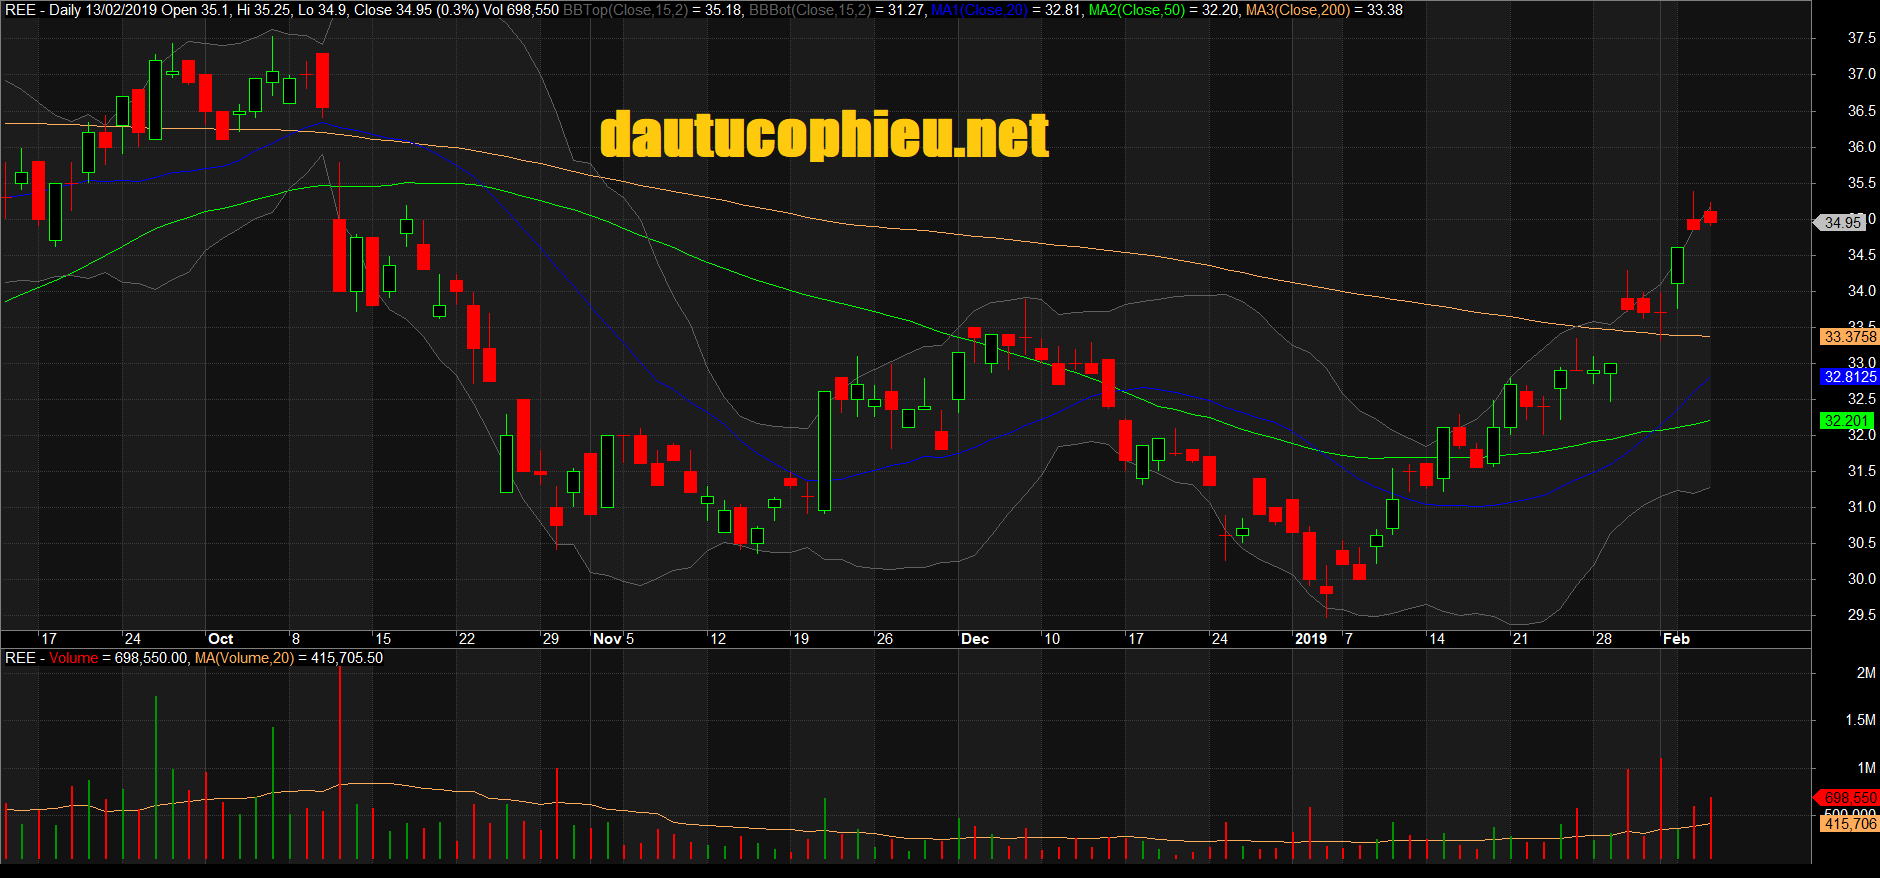
Task: Click the 37.5 price axis label
Action: tap(1861, 38)
